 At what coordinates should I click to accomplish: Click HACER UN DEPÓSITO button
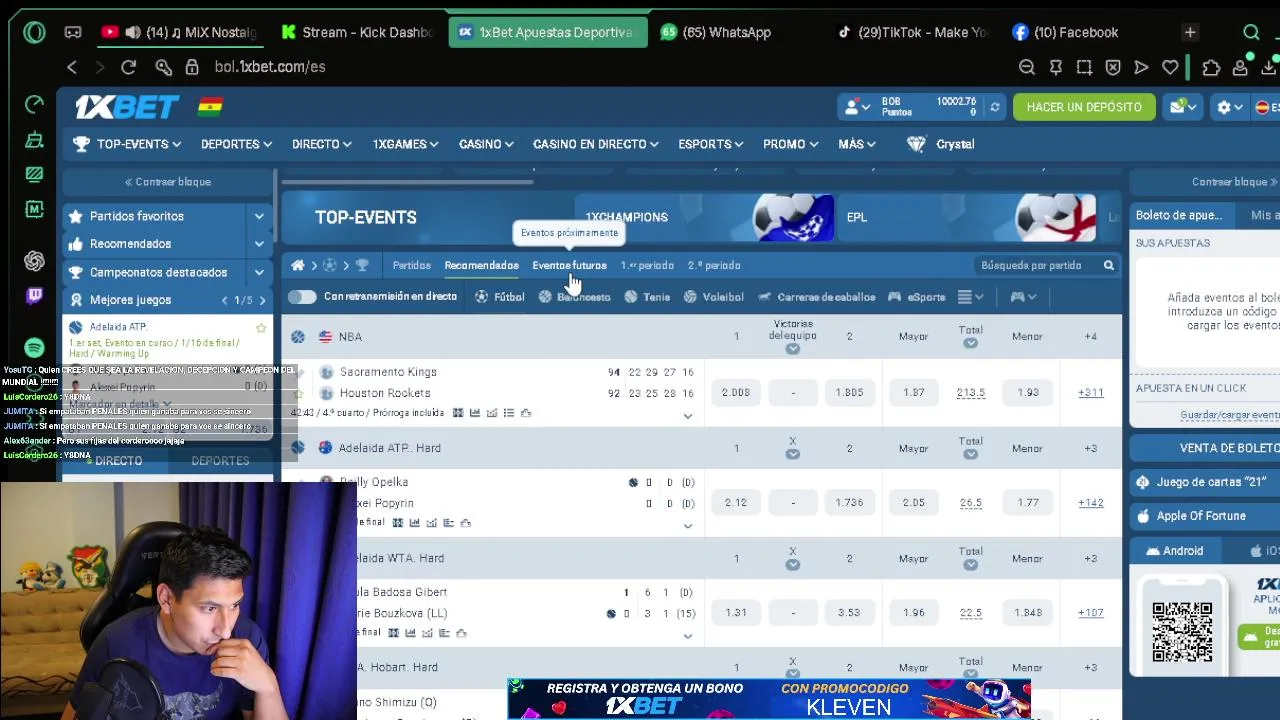[x=1084, y=107]
